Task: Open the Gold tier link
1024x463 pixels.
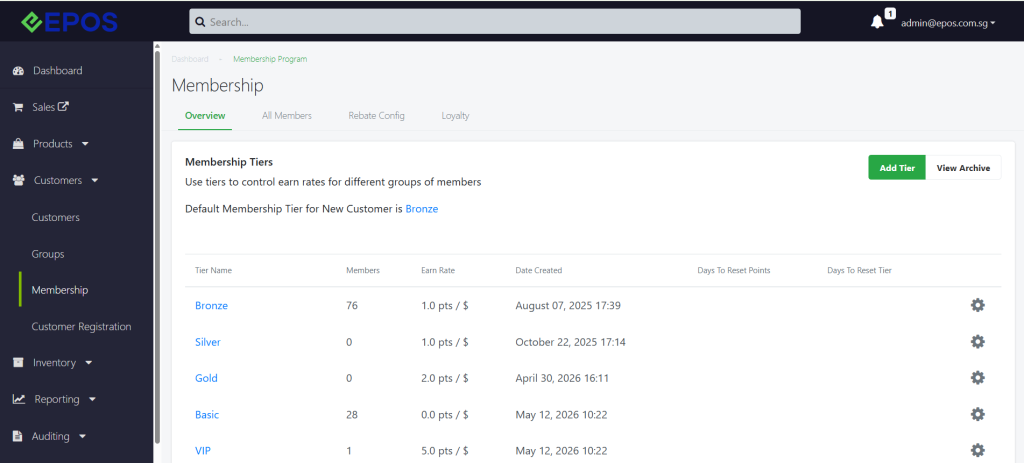Action: tap(206, 377)
